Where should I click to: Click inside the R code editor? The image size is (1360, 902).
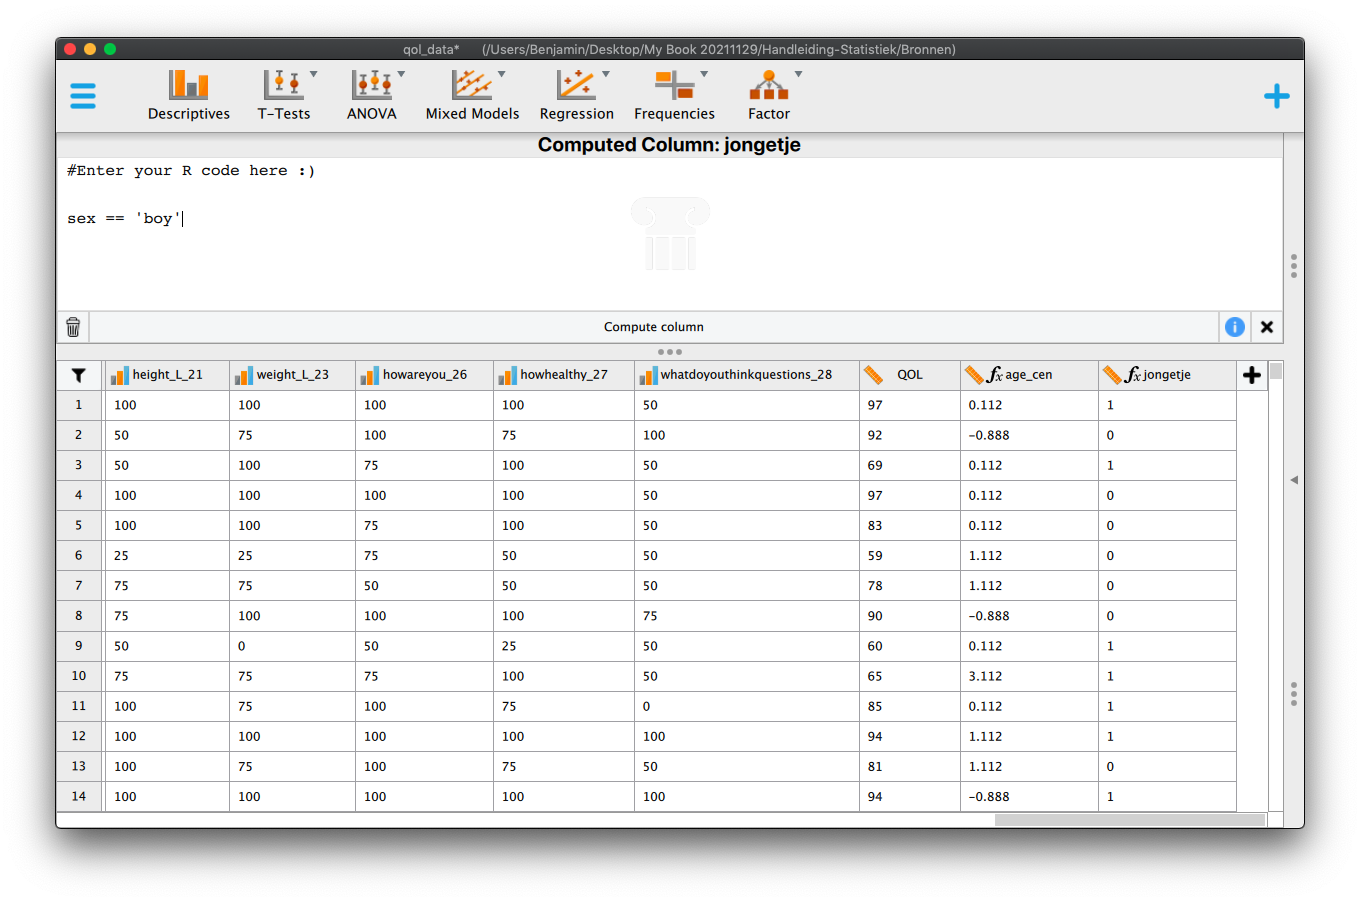(669, 234)
